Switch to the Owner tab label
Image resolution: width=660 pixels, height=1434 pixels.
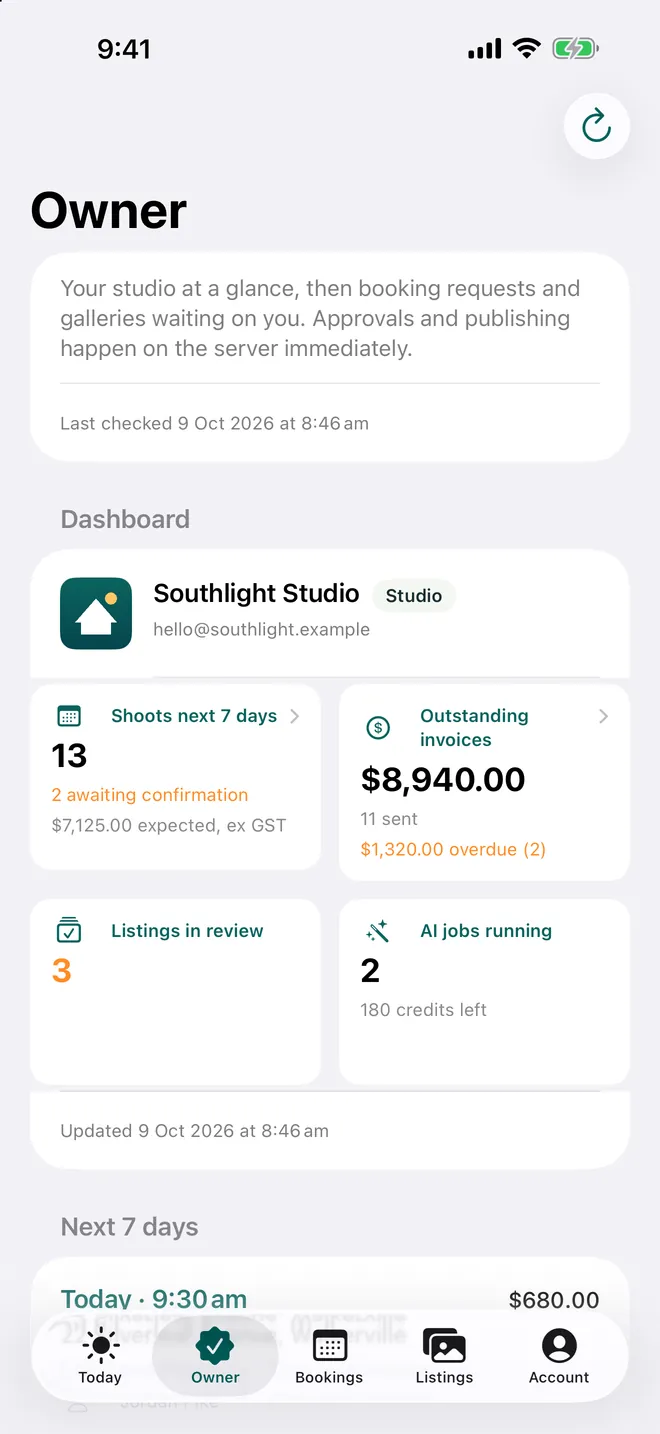point(215,1377)
